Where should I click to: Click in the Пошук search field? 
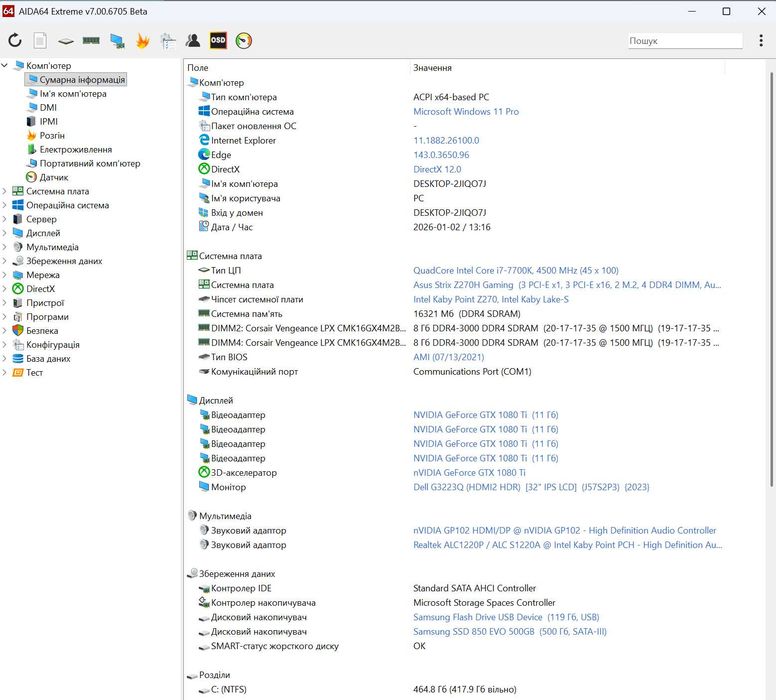tap(684, 41)
